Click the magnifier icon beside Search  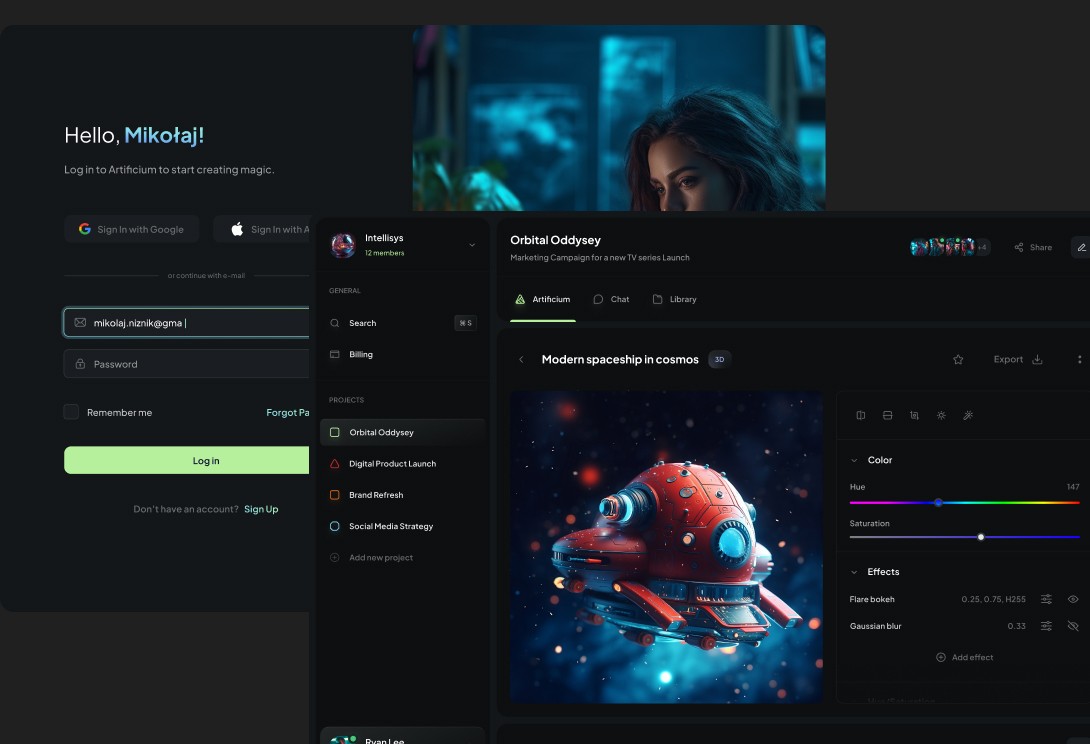click(334, 323)
